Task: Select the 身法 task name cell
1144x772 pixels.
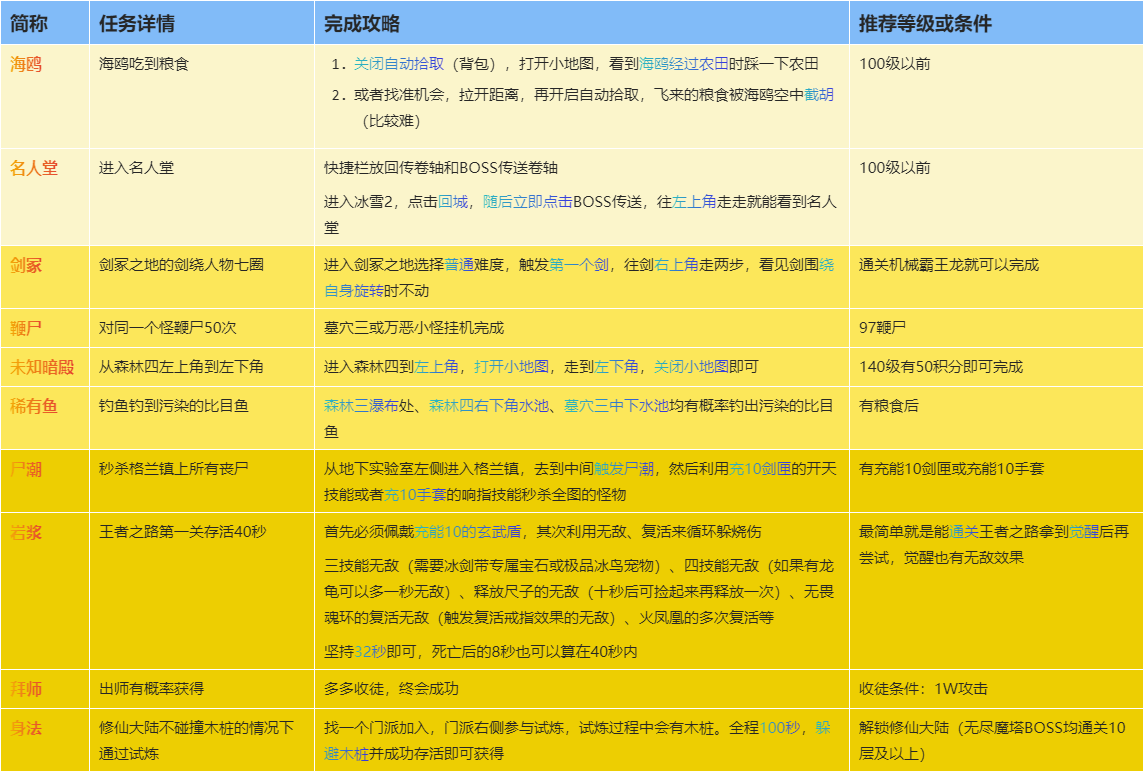Action: [45, 740]
